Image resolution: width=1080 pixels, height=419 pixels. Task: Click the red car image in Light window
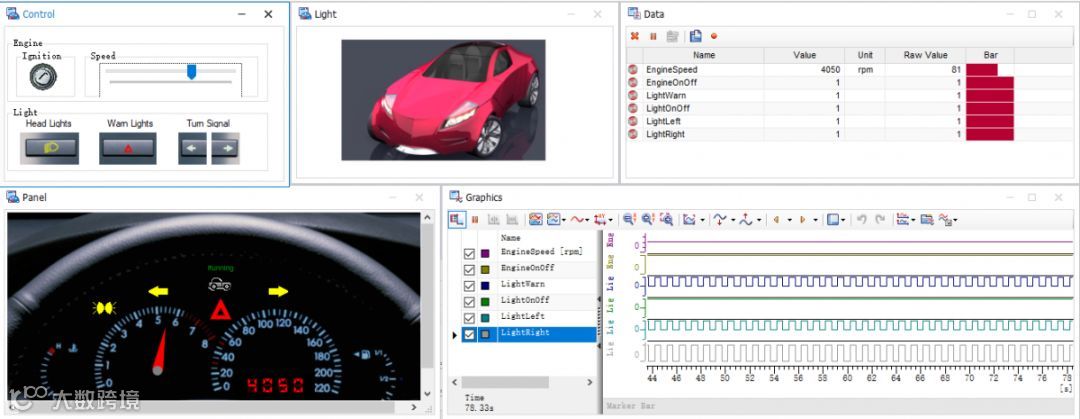point(443,100)
